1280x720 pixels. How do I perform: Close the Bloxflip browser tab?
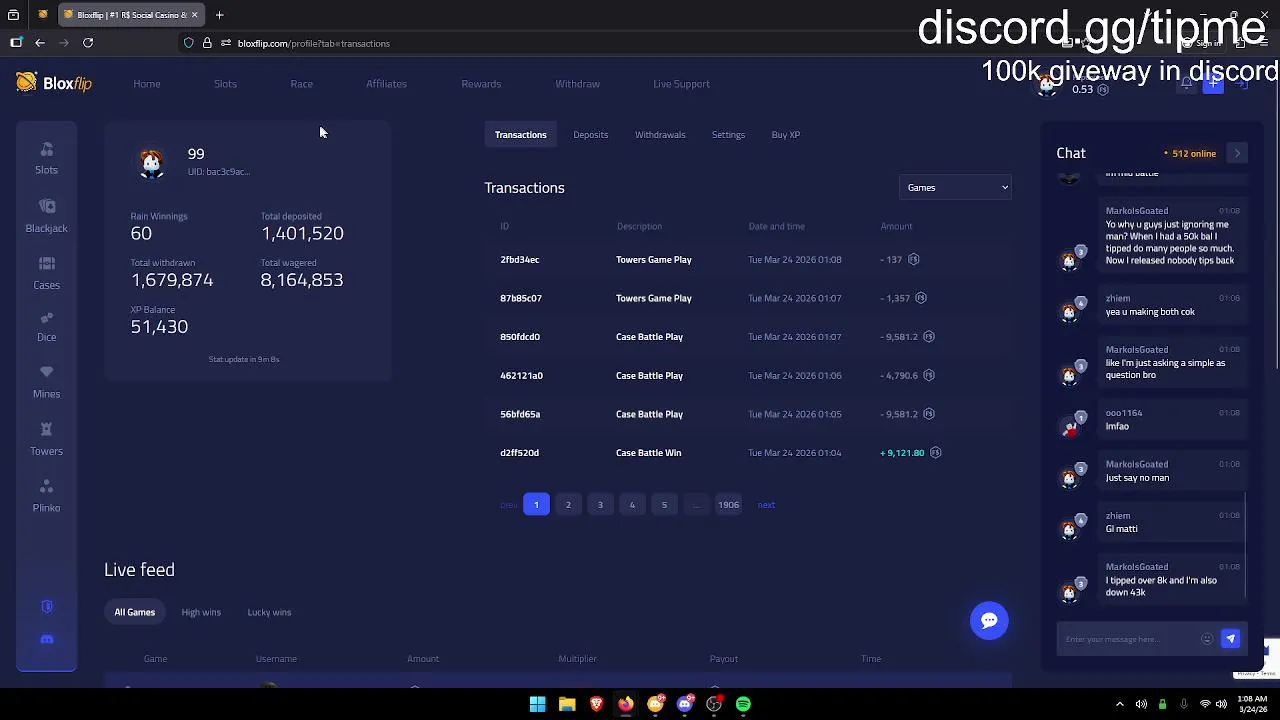pyautogui.click(x=194, y=15)
